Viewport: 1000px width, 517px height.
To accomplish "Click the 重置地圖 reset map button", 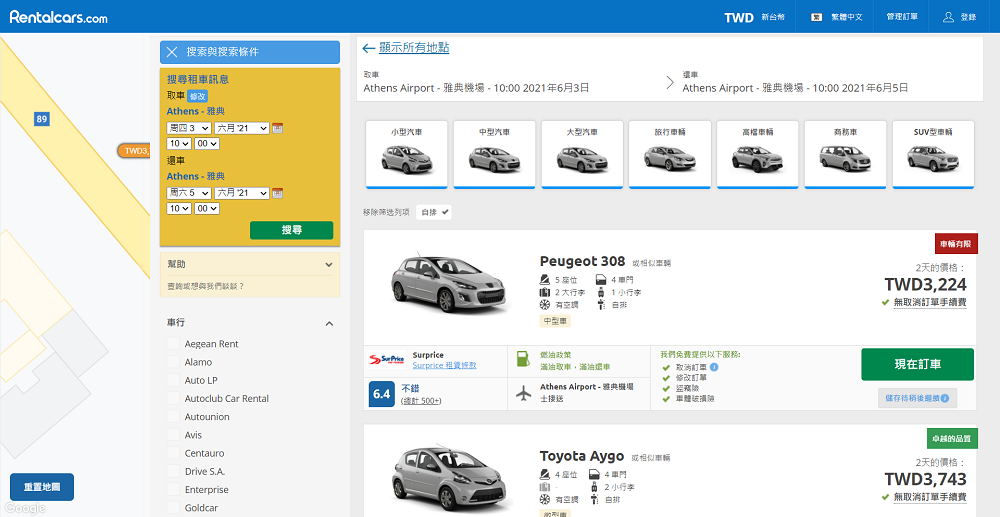I will (x=42, y=487).
